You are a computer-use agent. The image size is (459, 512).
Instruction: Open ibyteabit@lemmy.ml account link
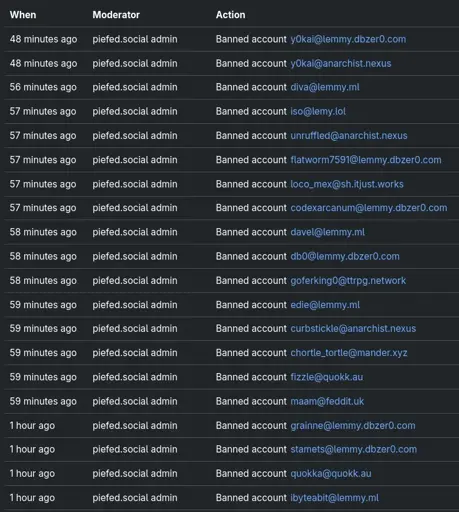334,498
